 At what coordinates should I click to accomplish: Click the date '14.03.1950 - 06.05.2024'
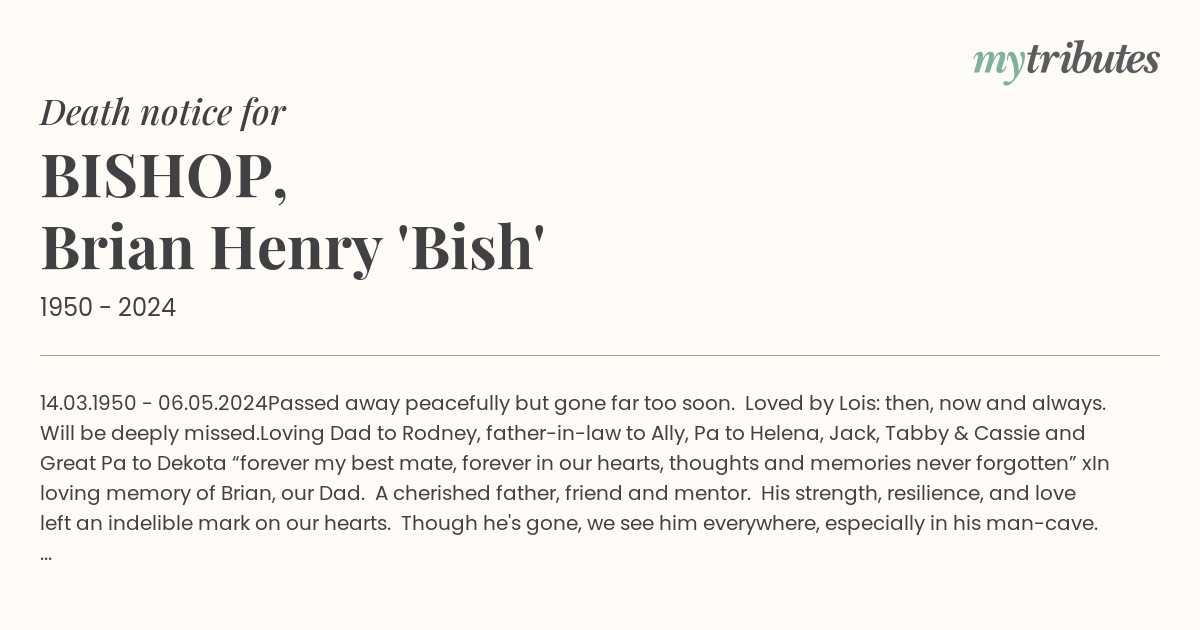click(x=153, y=404)
